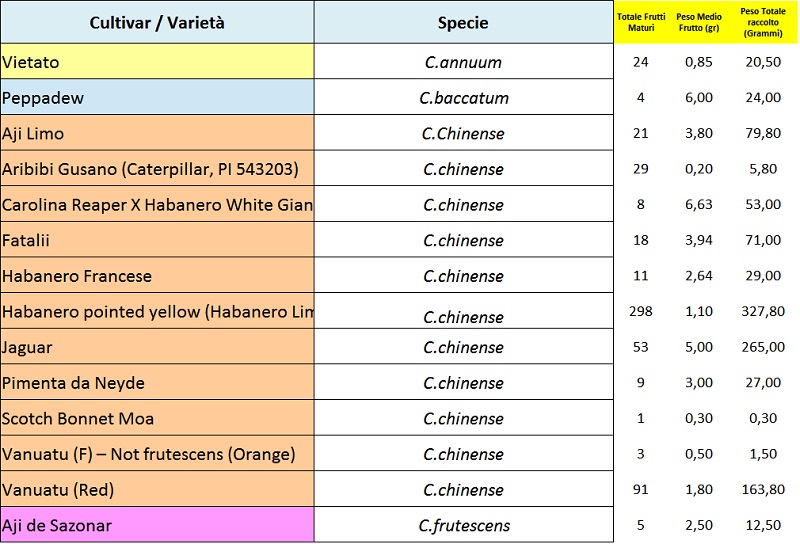Select the Aribibi Gusano cell

tap(157, 168)
